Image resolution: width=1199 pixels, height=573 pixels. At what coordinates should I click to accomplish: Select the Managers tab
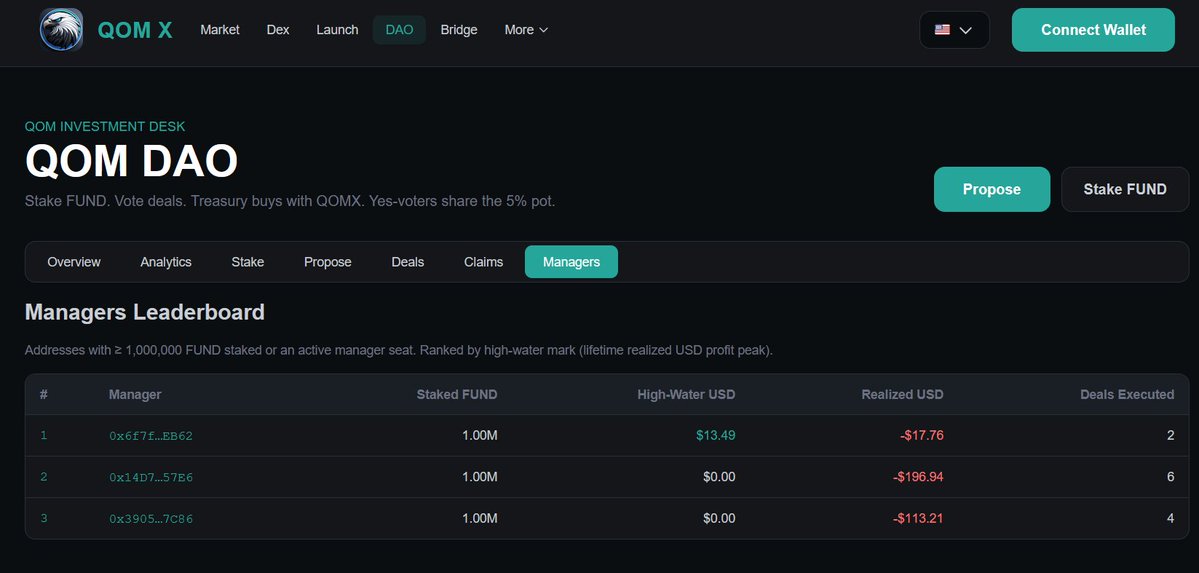571,262
